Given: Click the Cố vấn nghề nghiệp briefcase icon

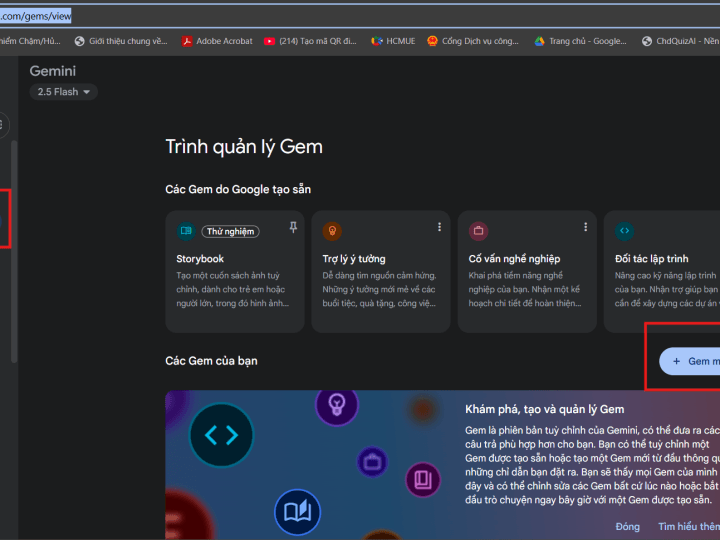Looking at the screenshot, I should pyautogui.click(x=478, y=231).
